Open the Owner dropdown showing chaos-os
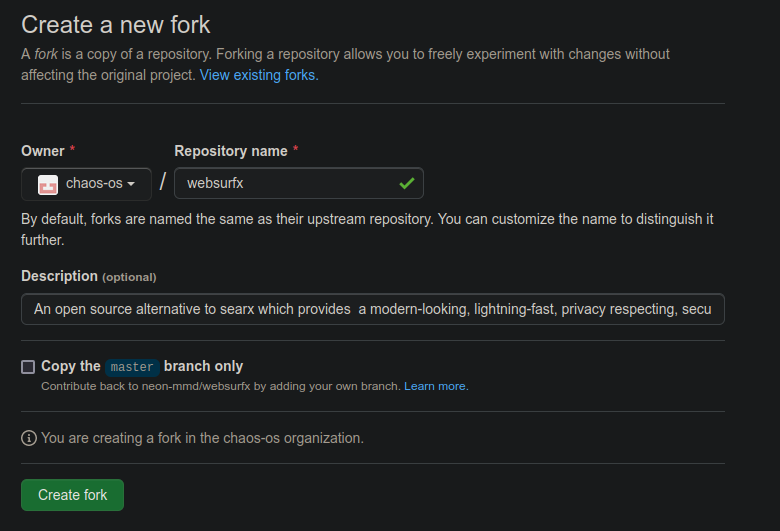The image size is (780, 531). pyautogui.click(x=86, y=184)
